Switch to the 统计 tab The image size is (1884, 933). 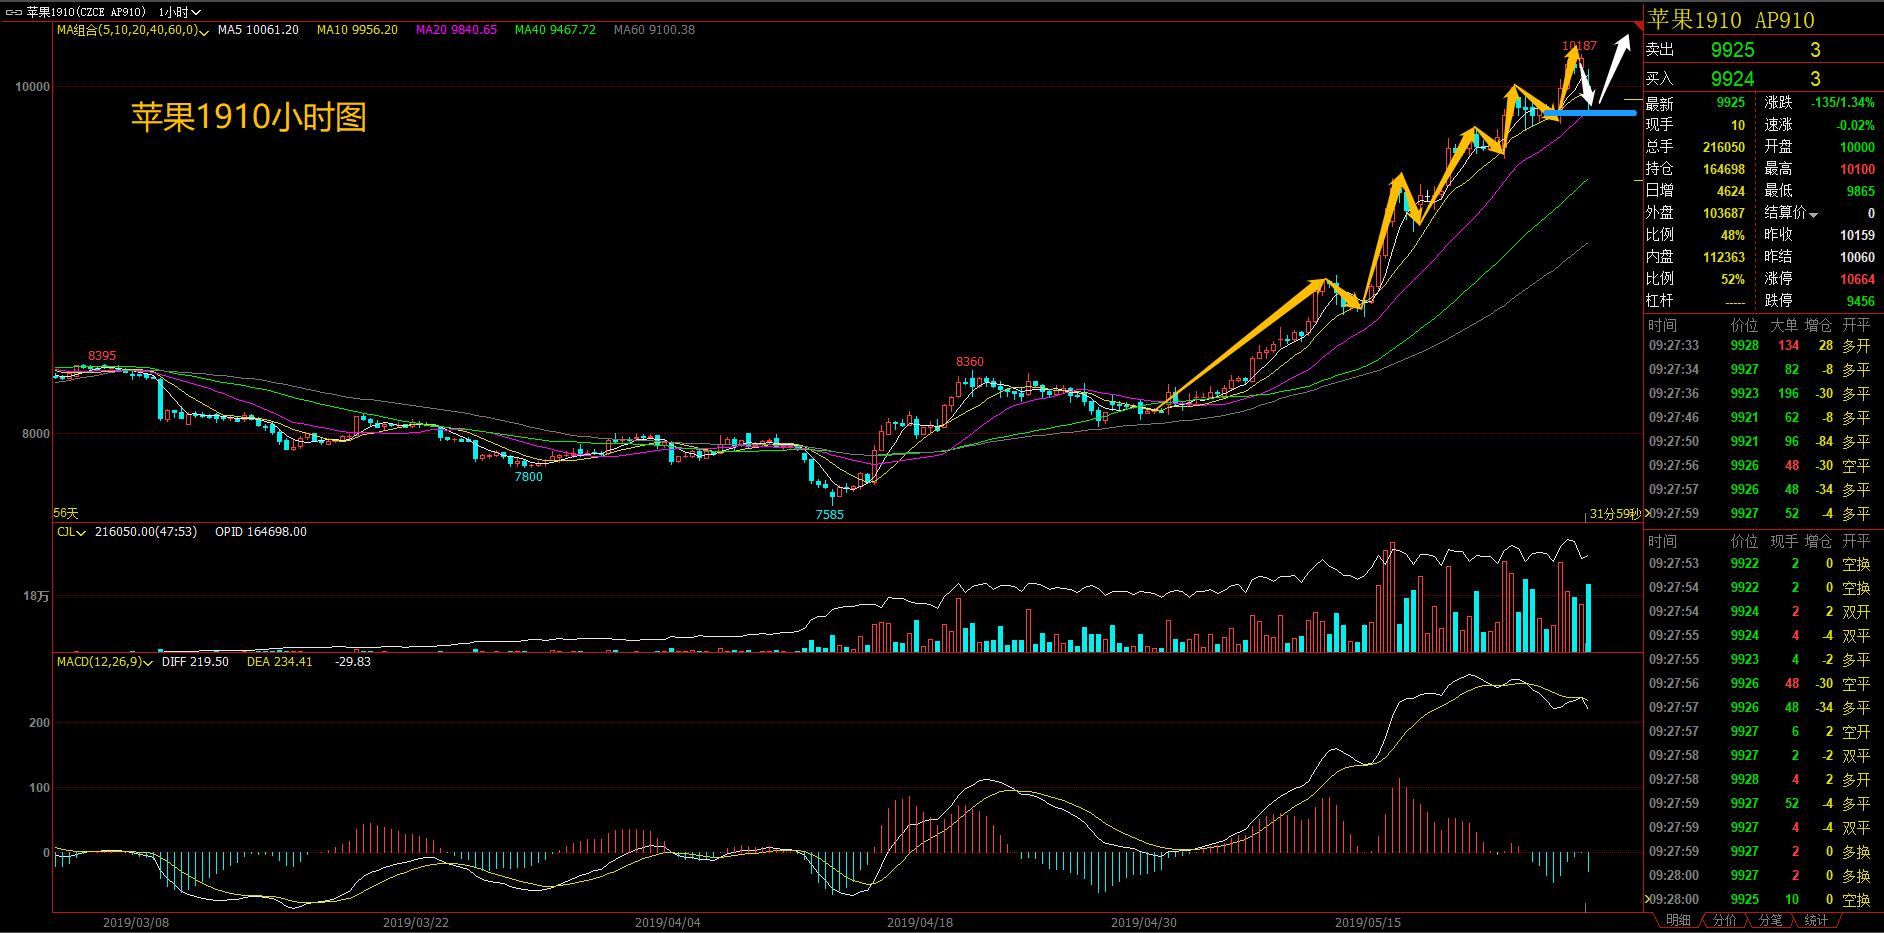(x=1816, y=921)
